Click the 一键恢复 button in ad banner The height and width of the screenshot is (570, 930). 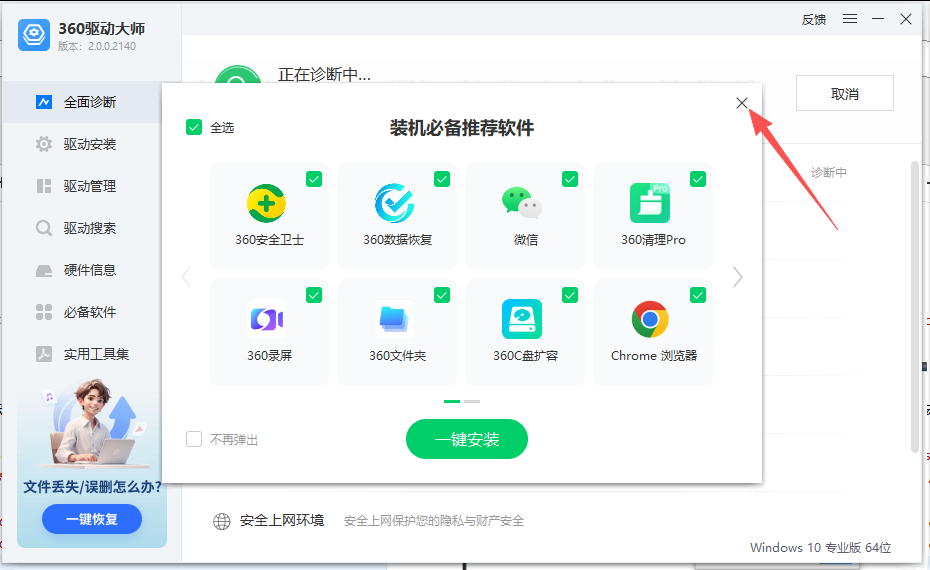(x=92, y=519)
